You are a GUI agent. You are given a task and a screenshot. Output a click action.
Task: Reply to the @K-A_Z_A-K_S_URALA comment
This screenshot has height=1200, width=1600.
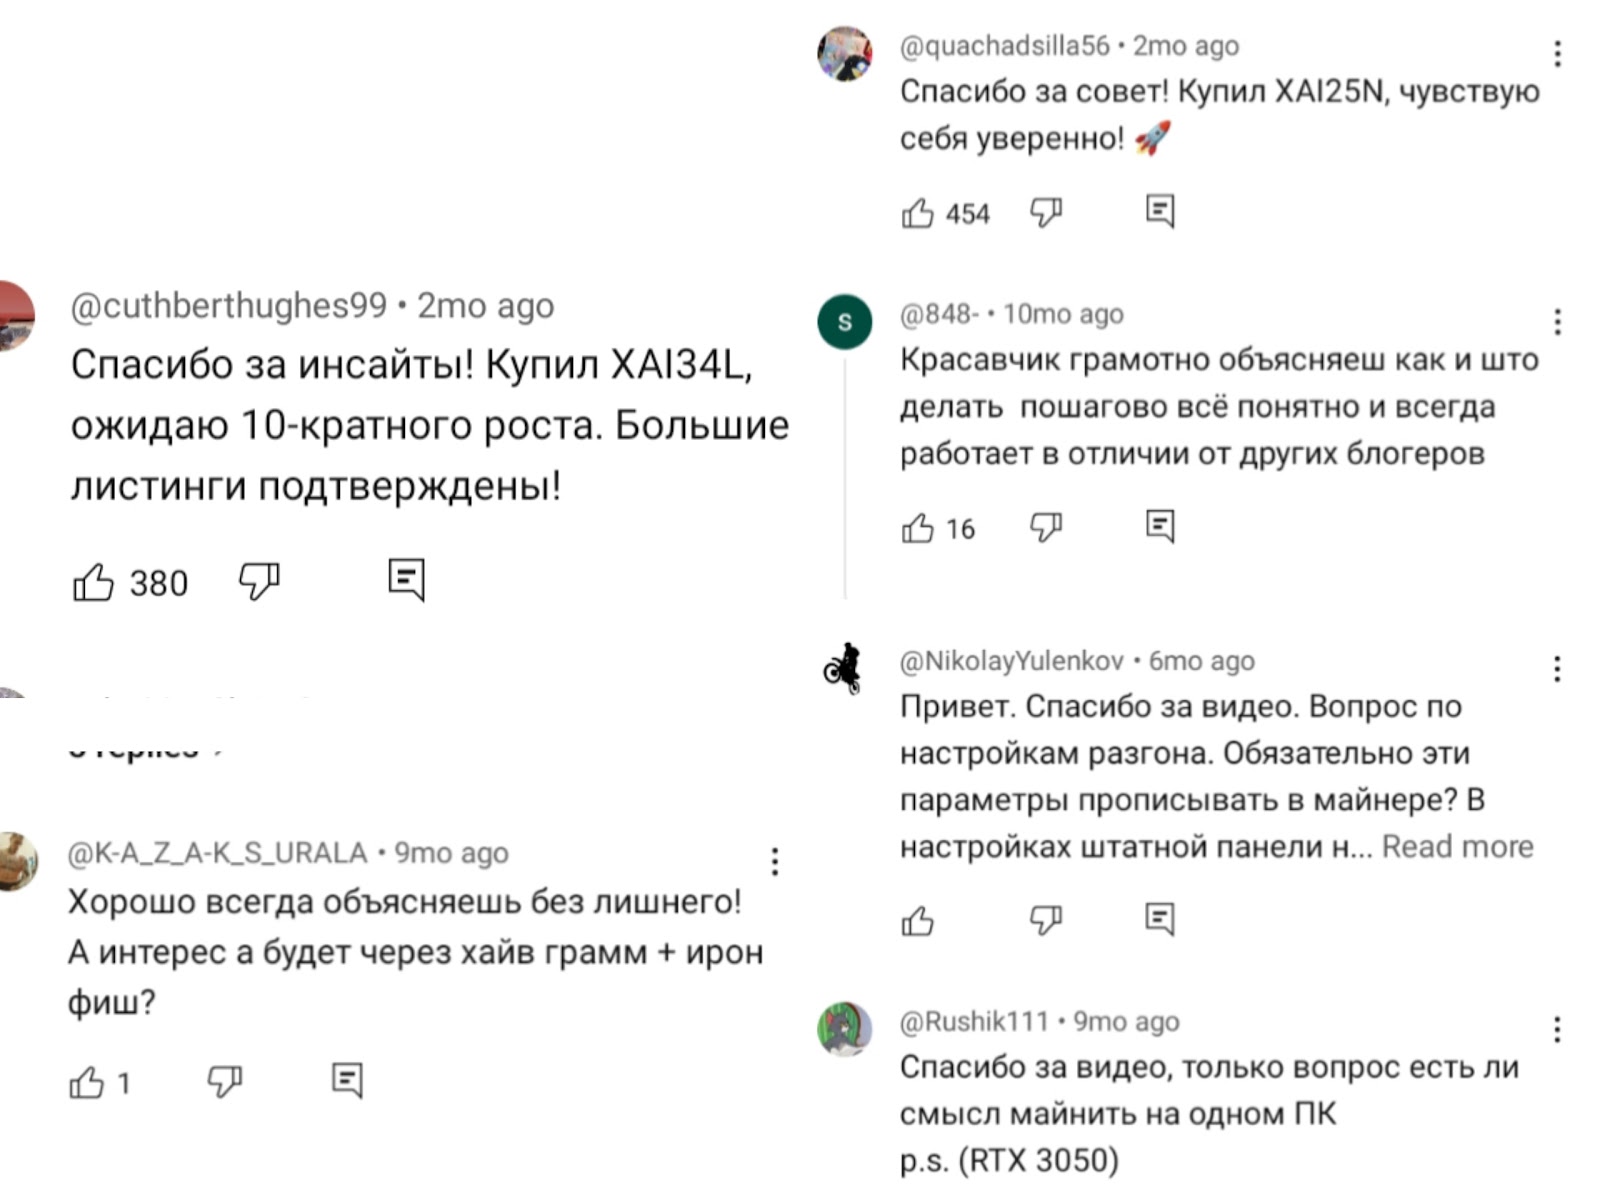(x=347, y=1080)
